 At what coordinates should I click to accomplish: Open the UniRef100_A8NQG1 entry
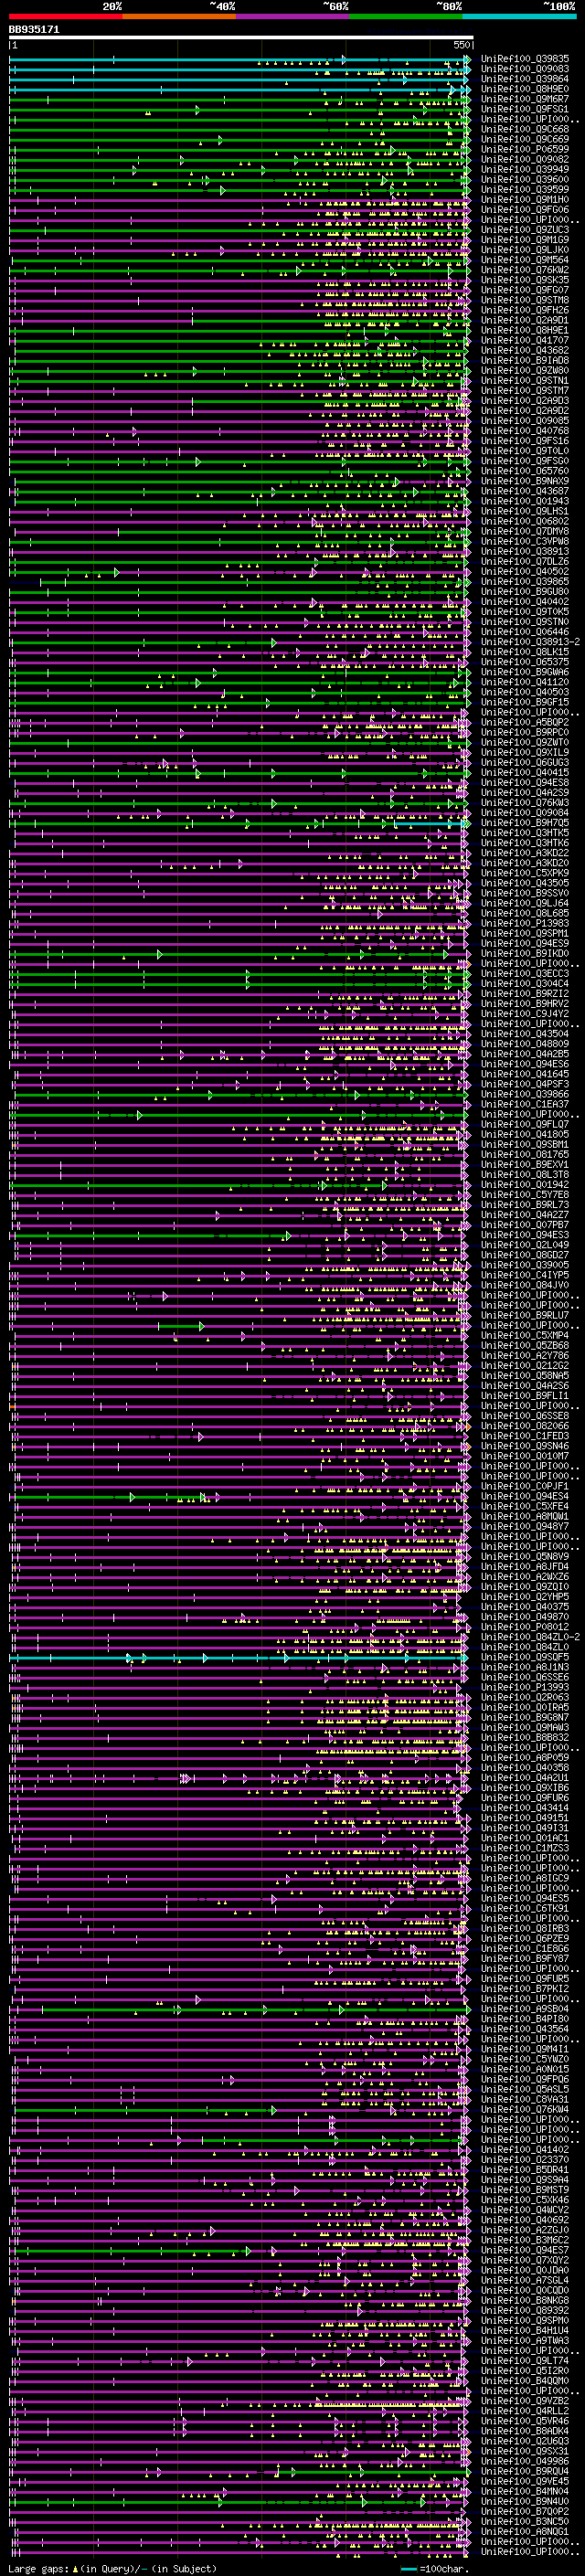(525, 2532)
